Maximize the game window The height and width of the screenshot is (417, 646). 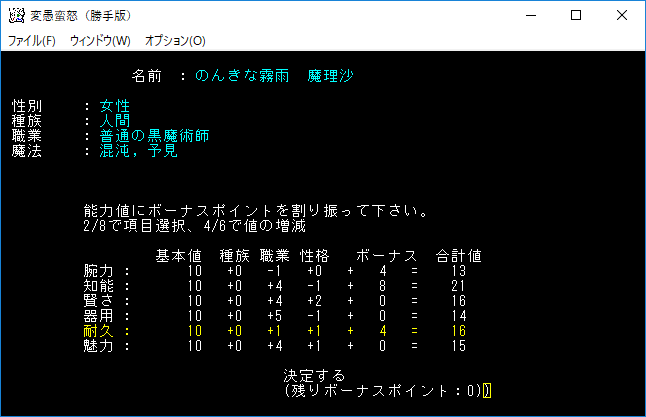[x=576, y=16]
